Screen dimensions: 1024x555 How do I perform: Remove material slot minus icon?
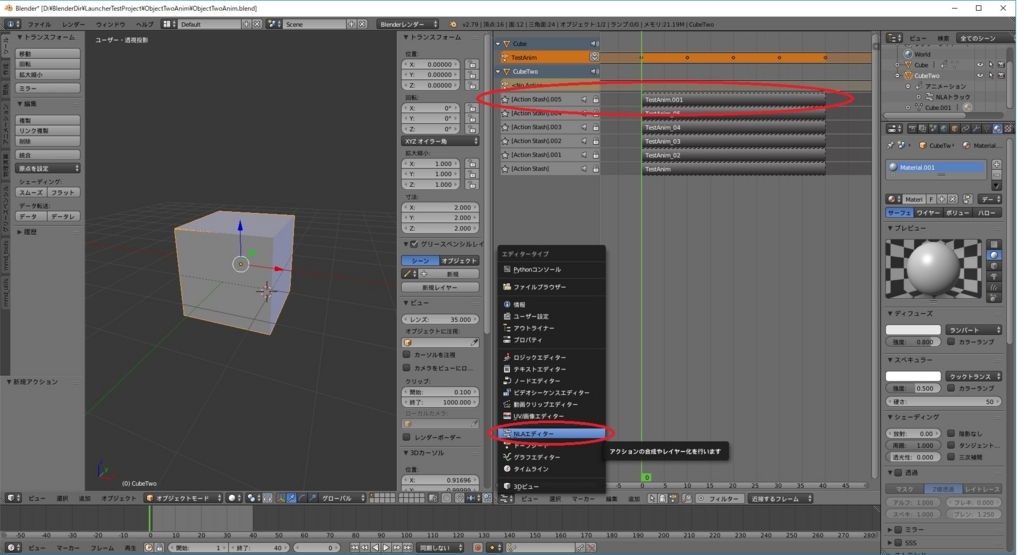tap(997, 175)
